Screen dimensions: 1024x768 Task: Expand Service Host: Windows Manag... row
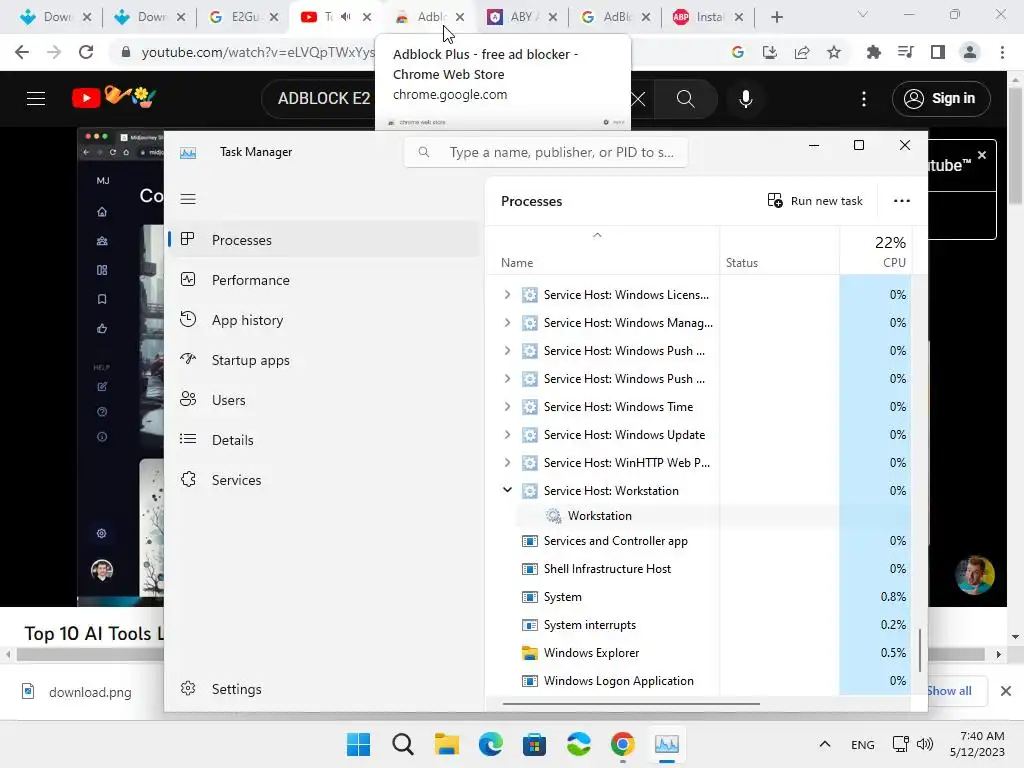(507, 323)
